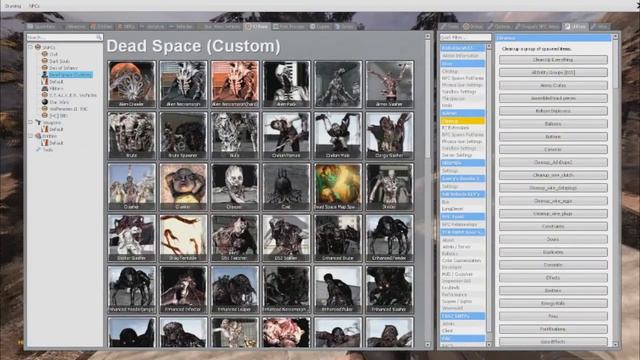This screenshot has width=640, height=360.
Task: Open Default under Weapons
Action: pyautogui.click(x=56, y=129)
